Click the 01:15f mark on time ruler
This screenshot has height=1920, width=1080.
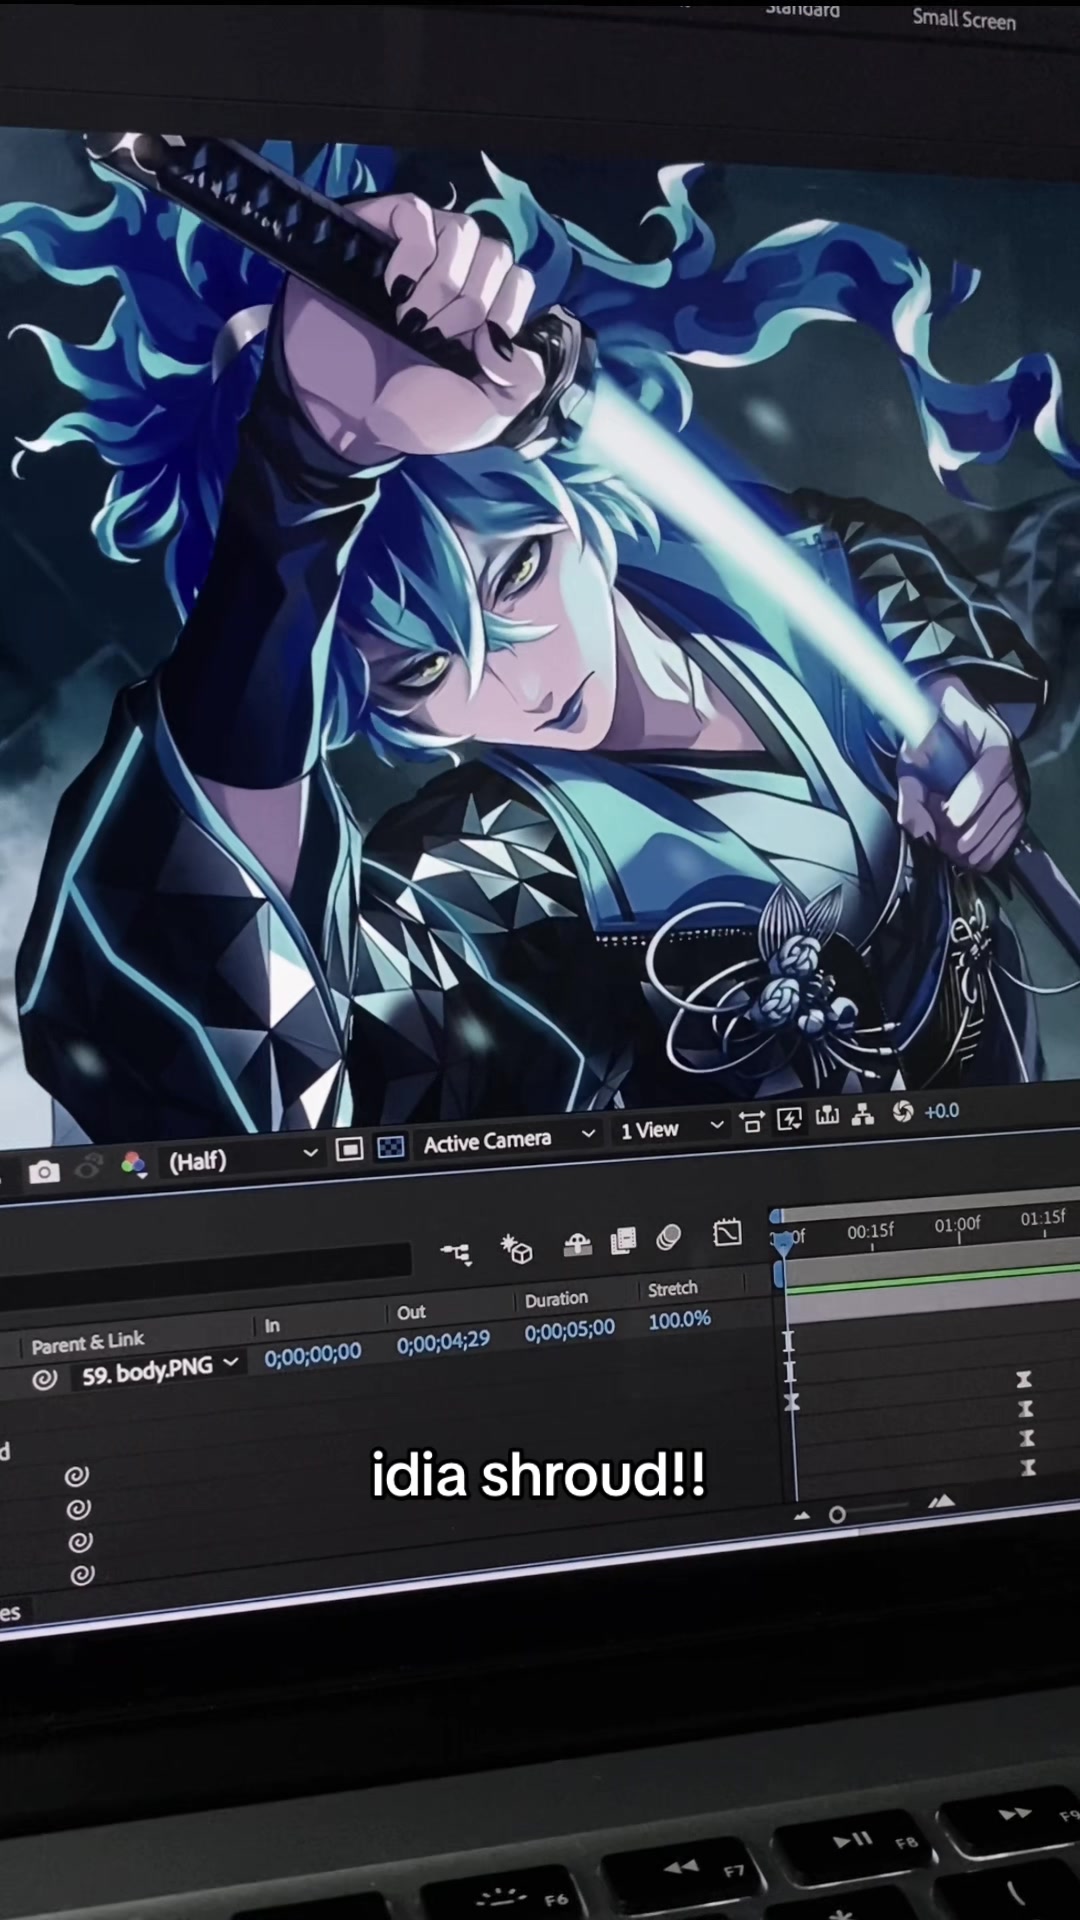tap(1043, 1218)
